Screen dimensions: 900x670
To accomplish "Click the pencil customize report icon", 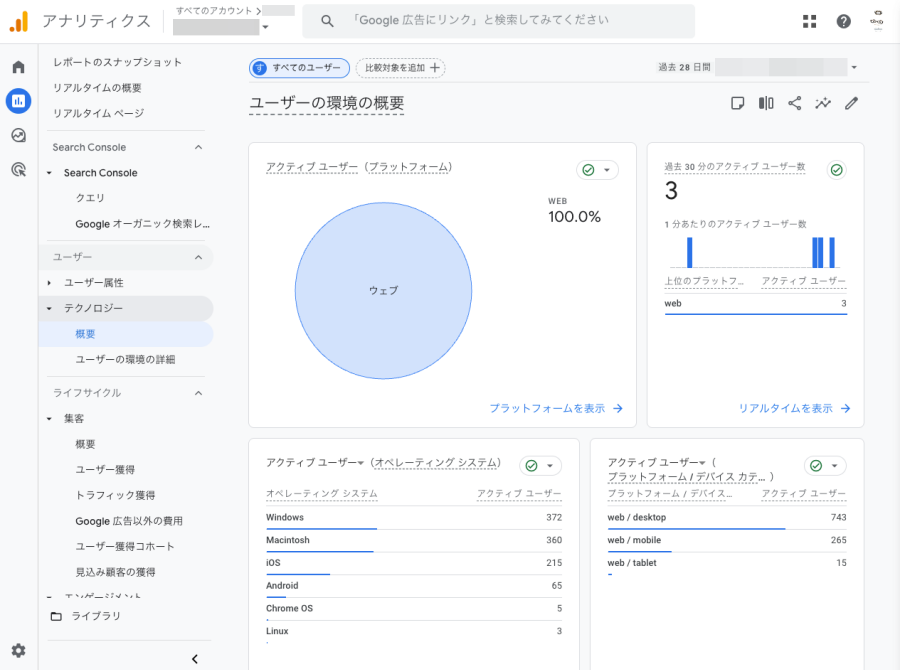I will (x=851, y=103).
